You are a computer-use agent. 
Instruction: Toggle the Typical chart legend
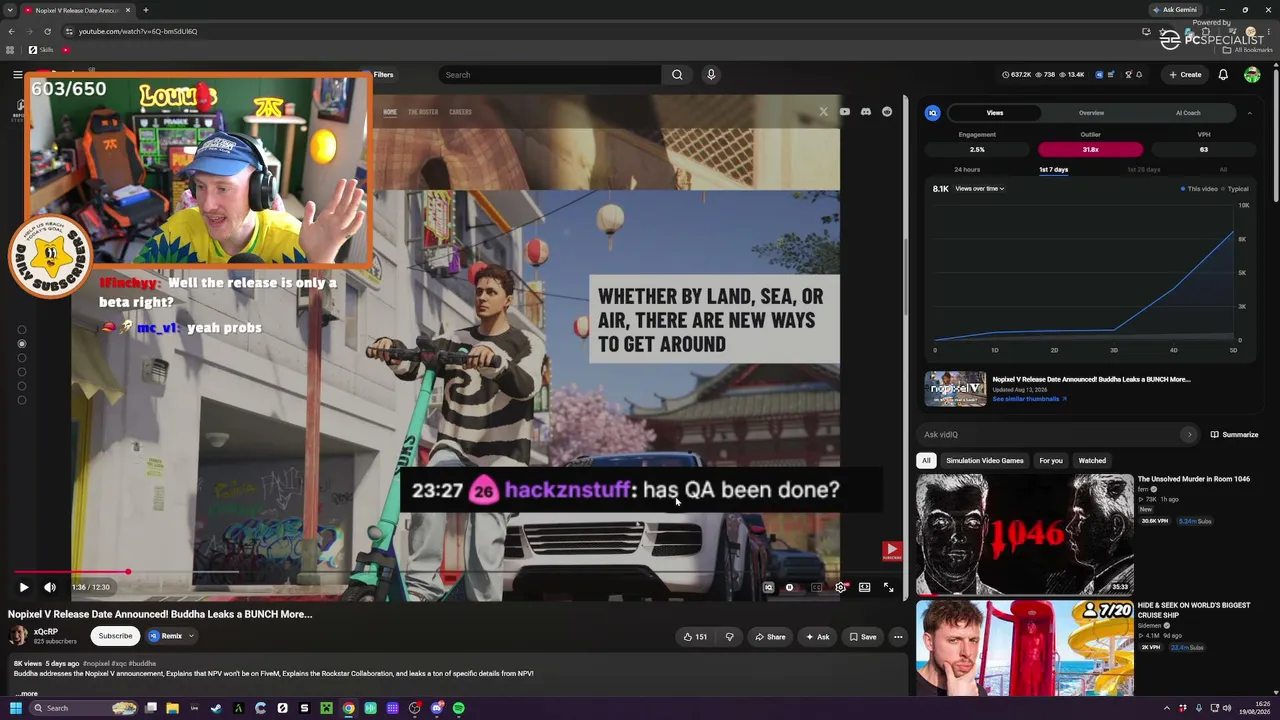coord(1235,189)
